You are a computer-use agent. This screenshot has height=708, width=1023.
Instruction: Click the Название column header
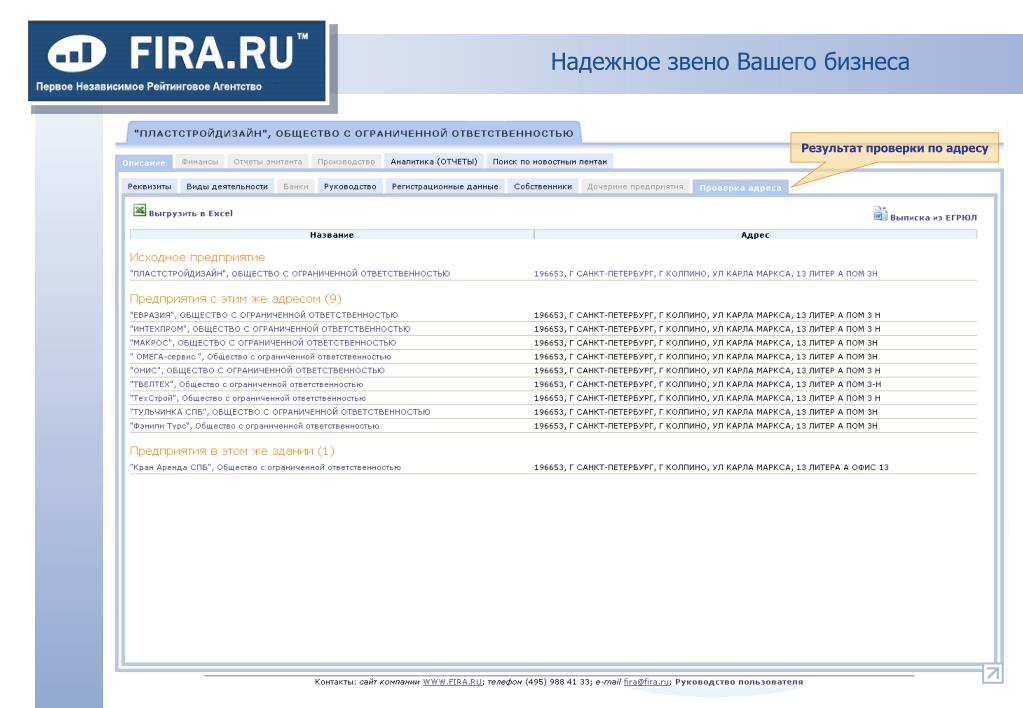click(x=331, y=235)
